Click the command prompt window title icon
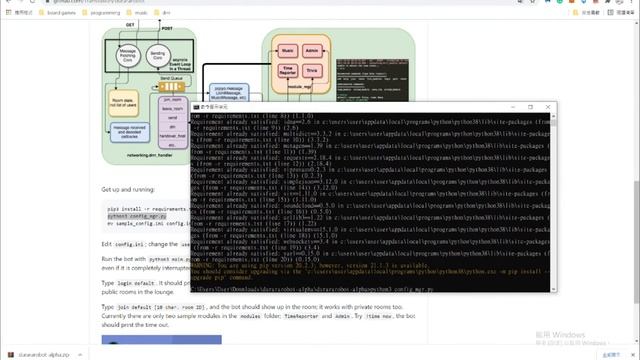Image resolution: width=640 pixels, height=360 pixels. pyautogui.click(x=196, y=107)
